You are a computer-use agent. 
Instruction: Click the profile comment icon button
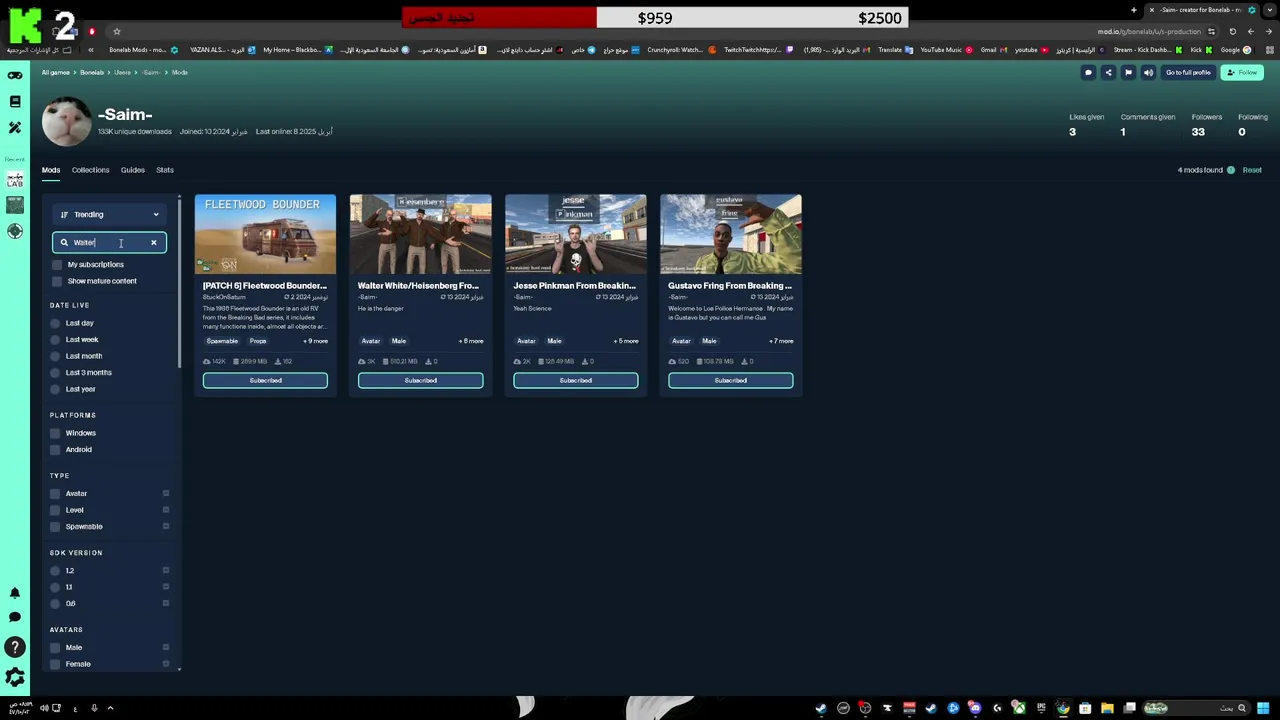pyautogui.click(x=1088, y=72)
